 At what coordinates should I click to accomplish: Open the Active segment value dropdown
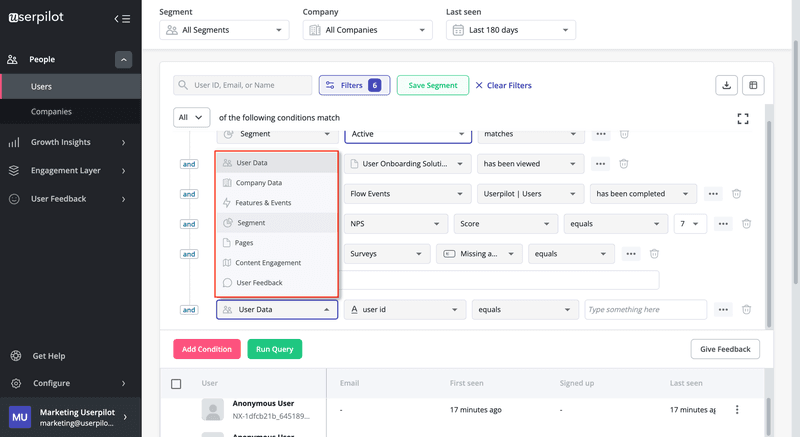[x=408, y=134]
